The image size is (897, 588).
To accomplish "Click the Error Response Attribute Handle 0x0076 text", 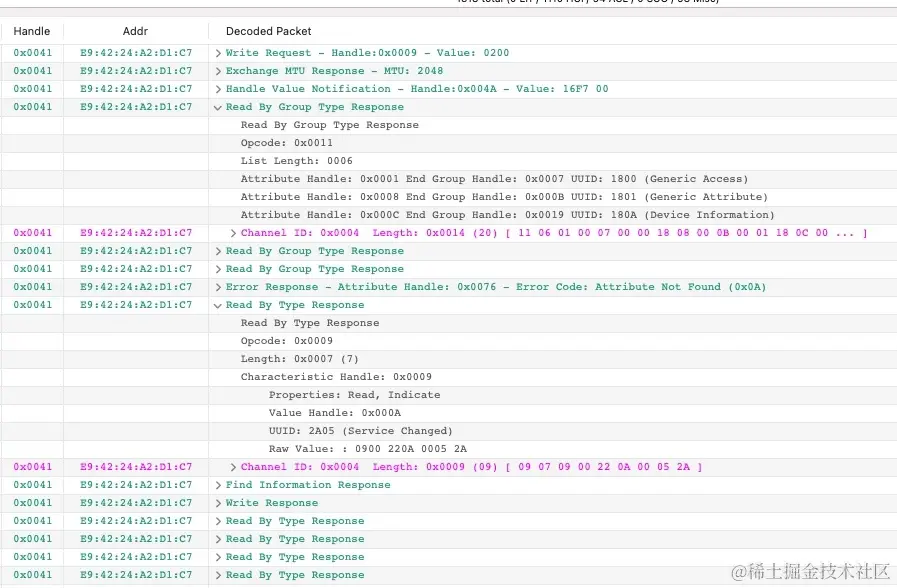I will pos(495,287).
